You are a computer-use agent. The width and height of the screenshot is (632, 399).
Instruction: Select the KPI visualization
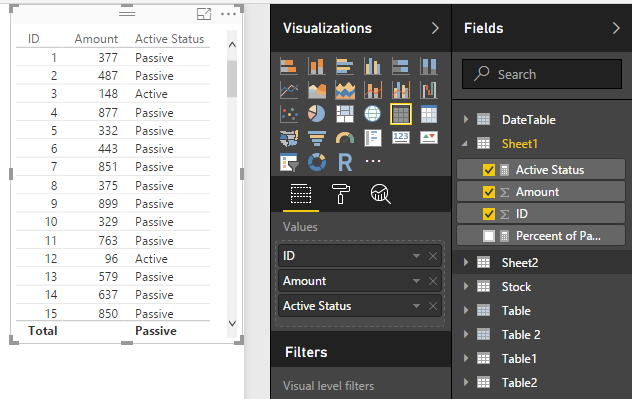pyautogui.click(x=428, y=137)
